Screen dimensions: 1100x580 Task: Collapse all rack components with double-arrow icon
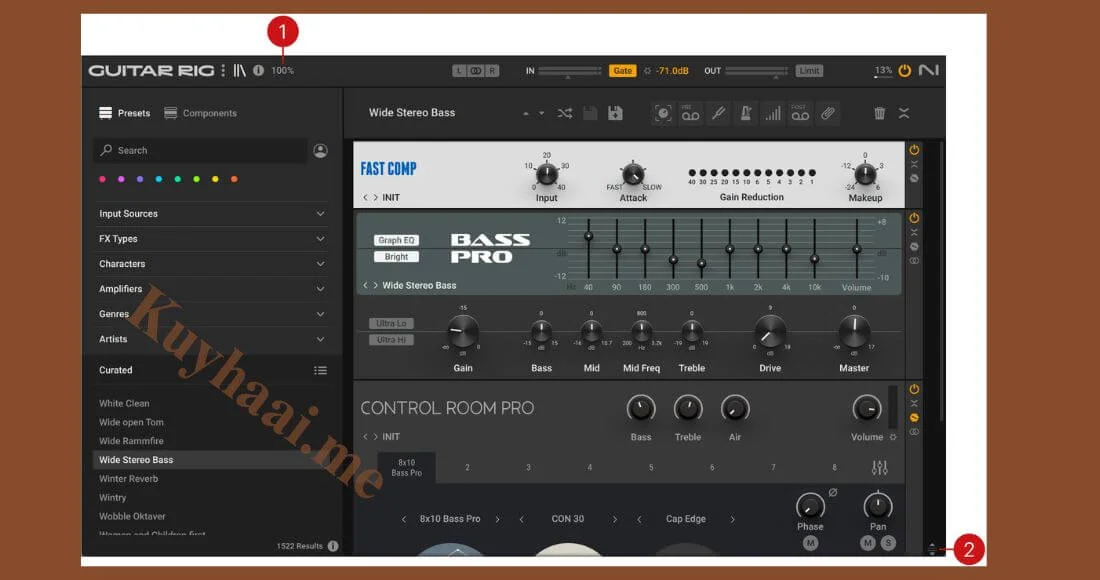click(x=904, y=113)
